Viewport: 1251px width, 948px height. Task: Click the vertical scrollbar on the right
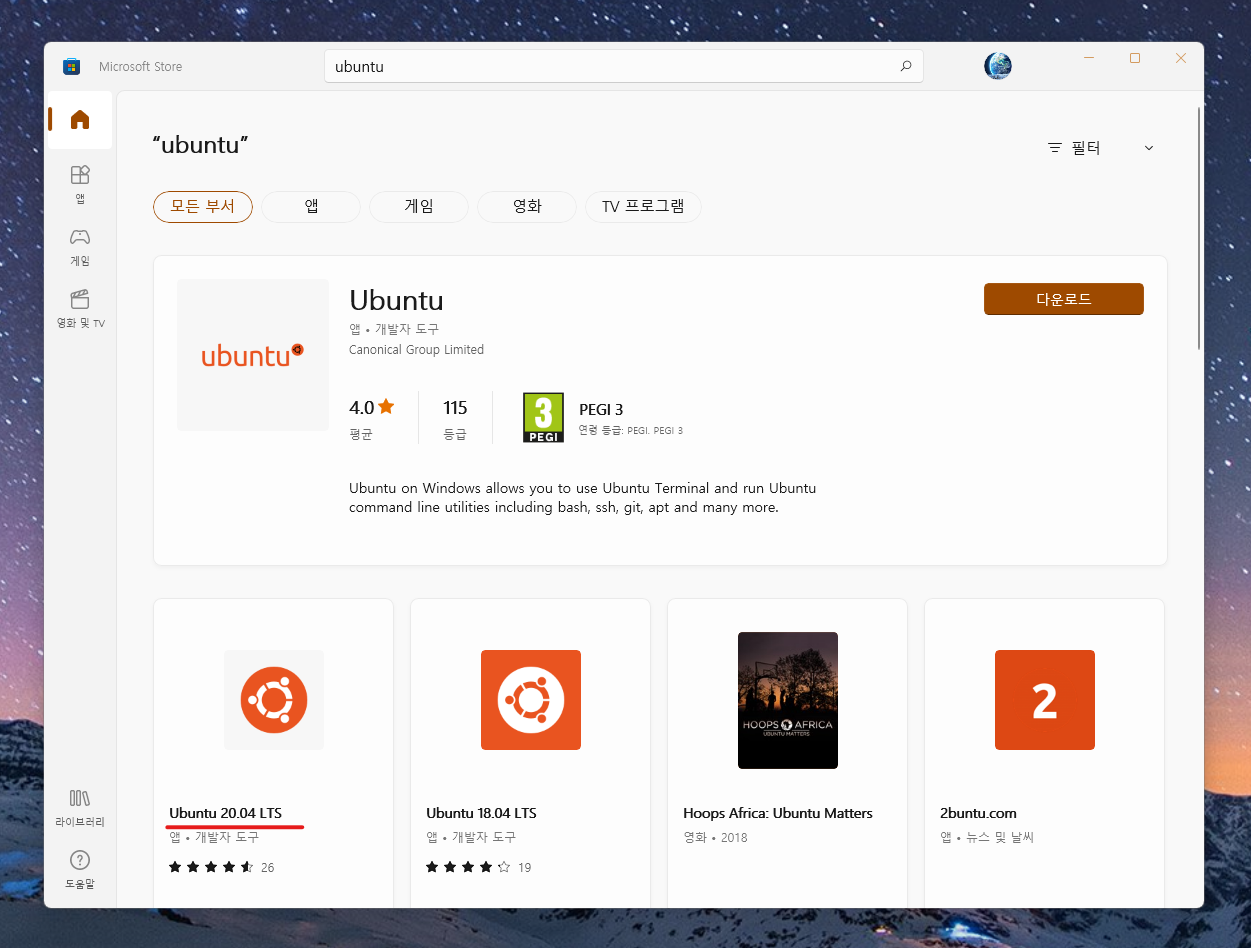coord(1199,229)
